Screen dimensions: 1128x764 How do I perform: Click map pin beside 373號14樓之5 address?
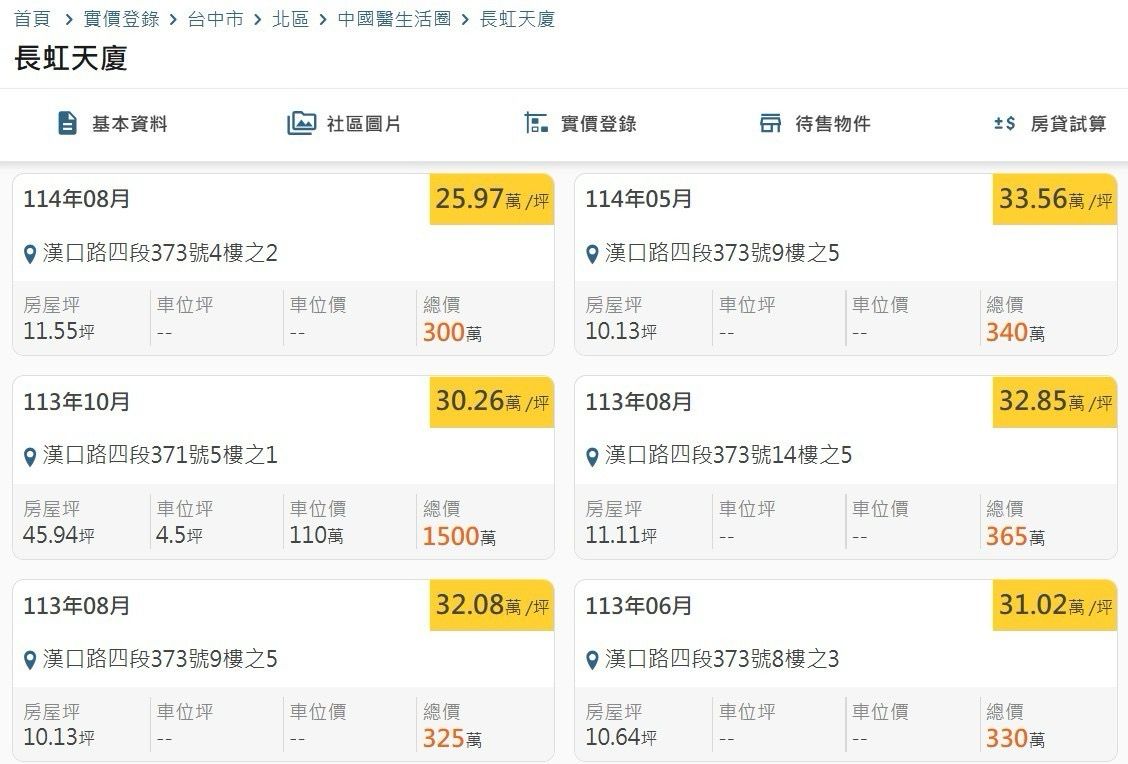point(592,457)
